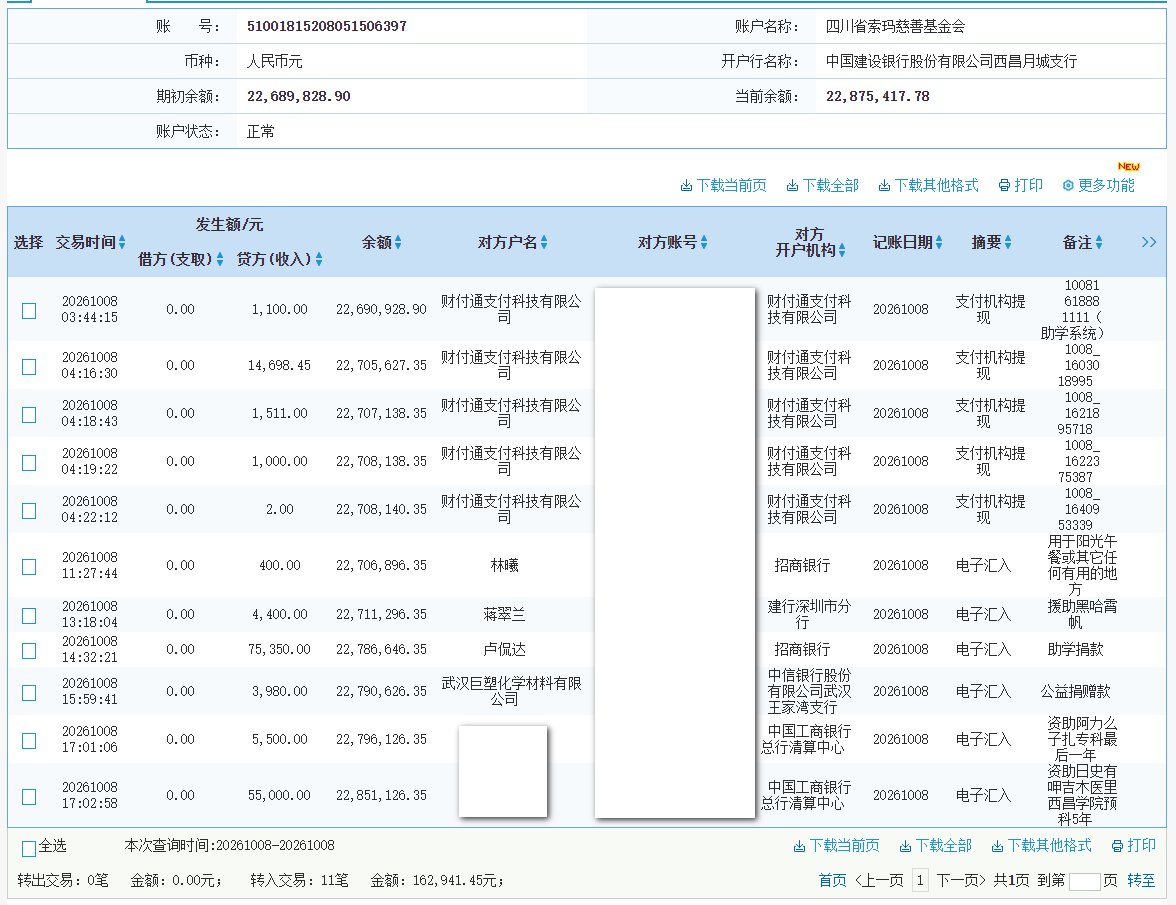Select opening balance 22,689,828.90
Image resolution: width=1176 pixels, height=905 pixels.
(x=298, y=96)
